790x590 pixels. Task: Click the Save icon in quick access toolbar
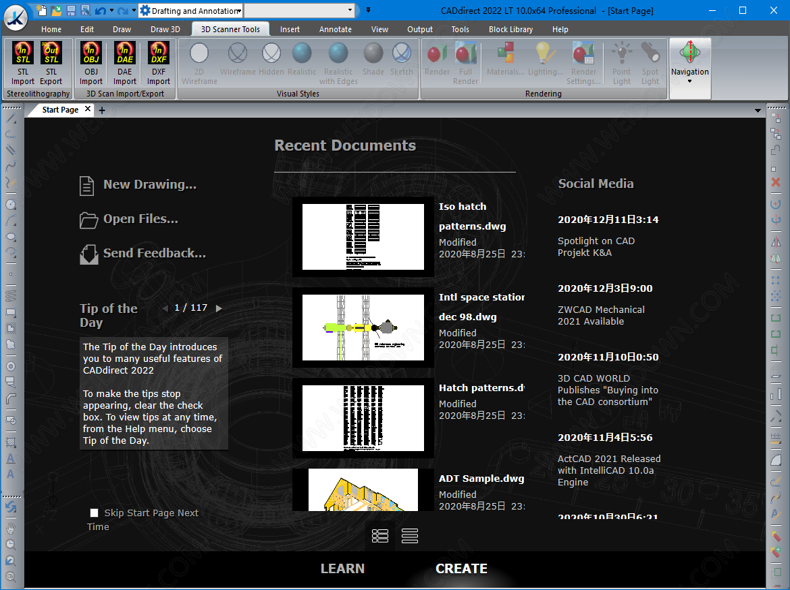71,11
